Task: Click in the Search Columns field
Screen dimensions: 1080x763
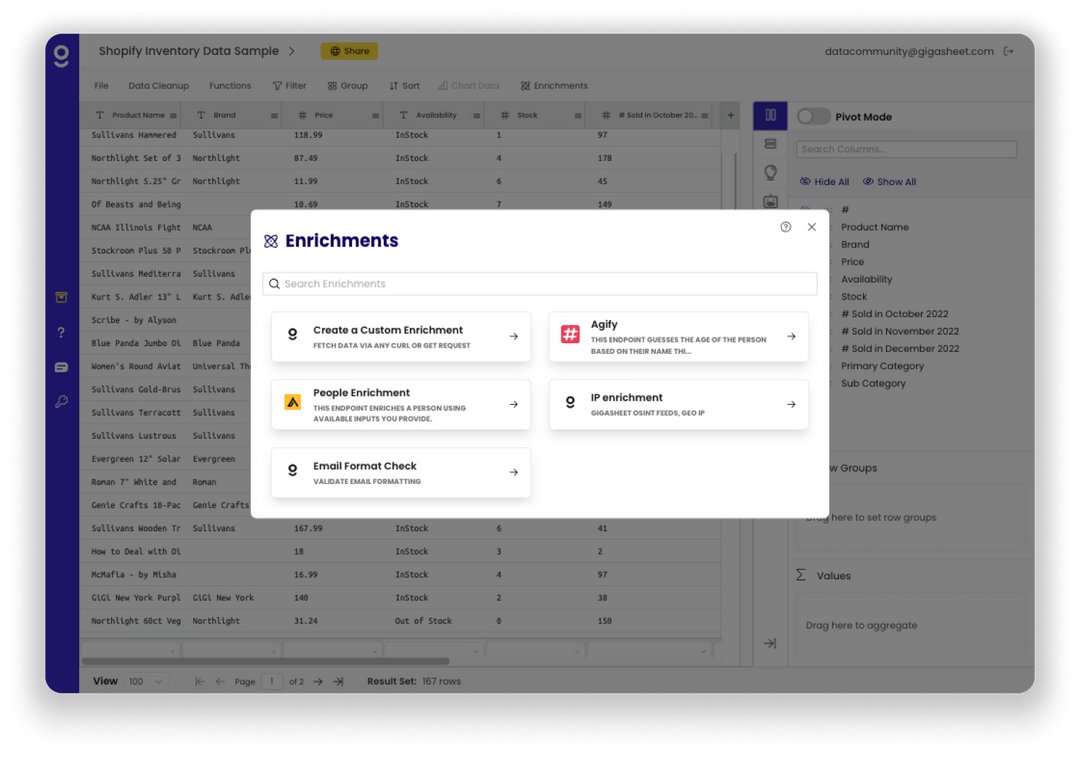Action: coord(906,149)
